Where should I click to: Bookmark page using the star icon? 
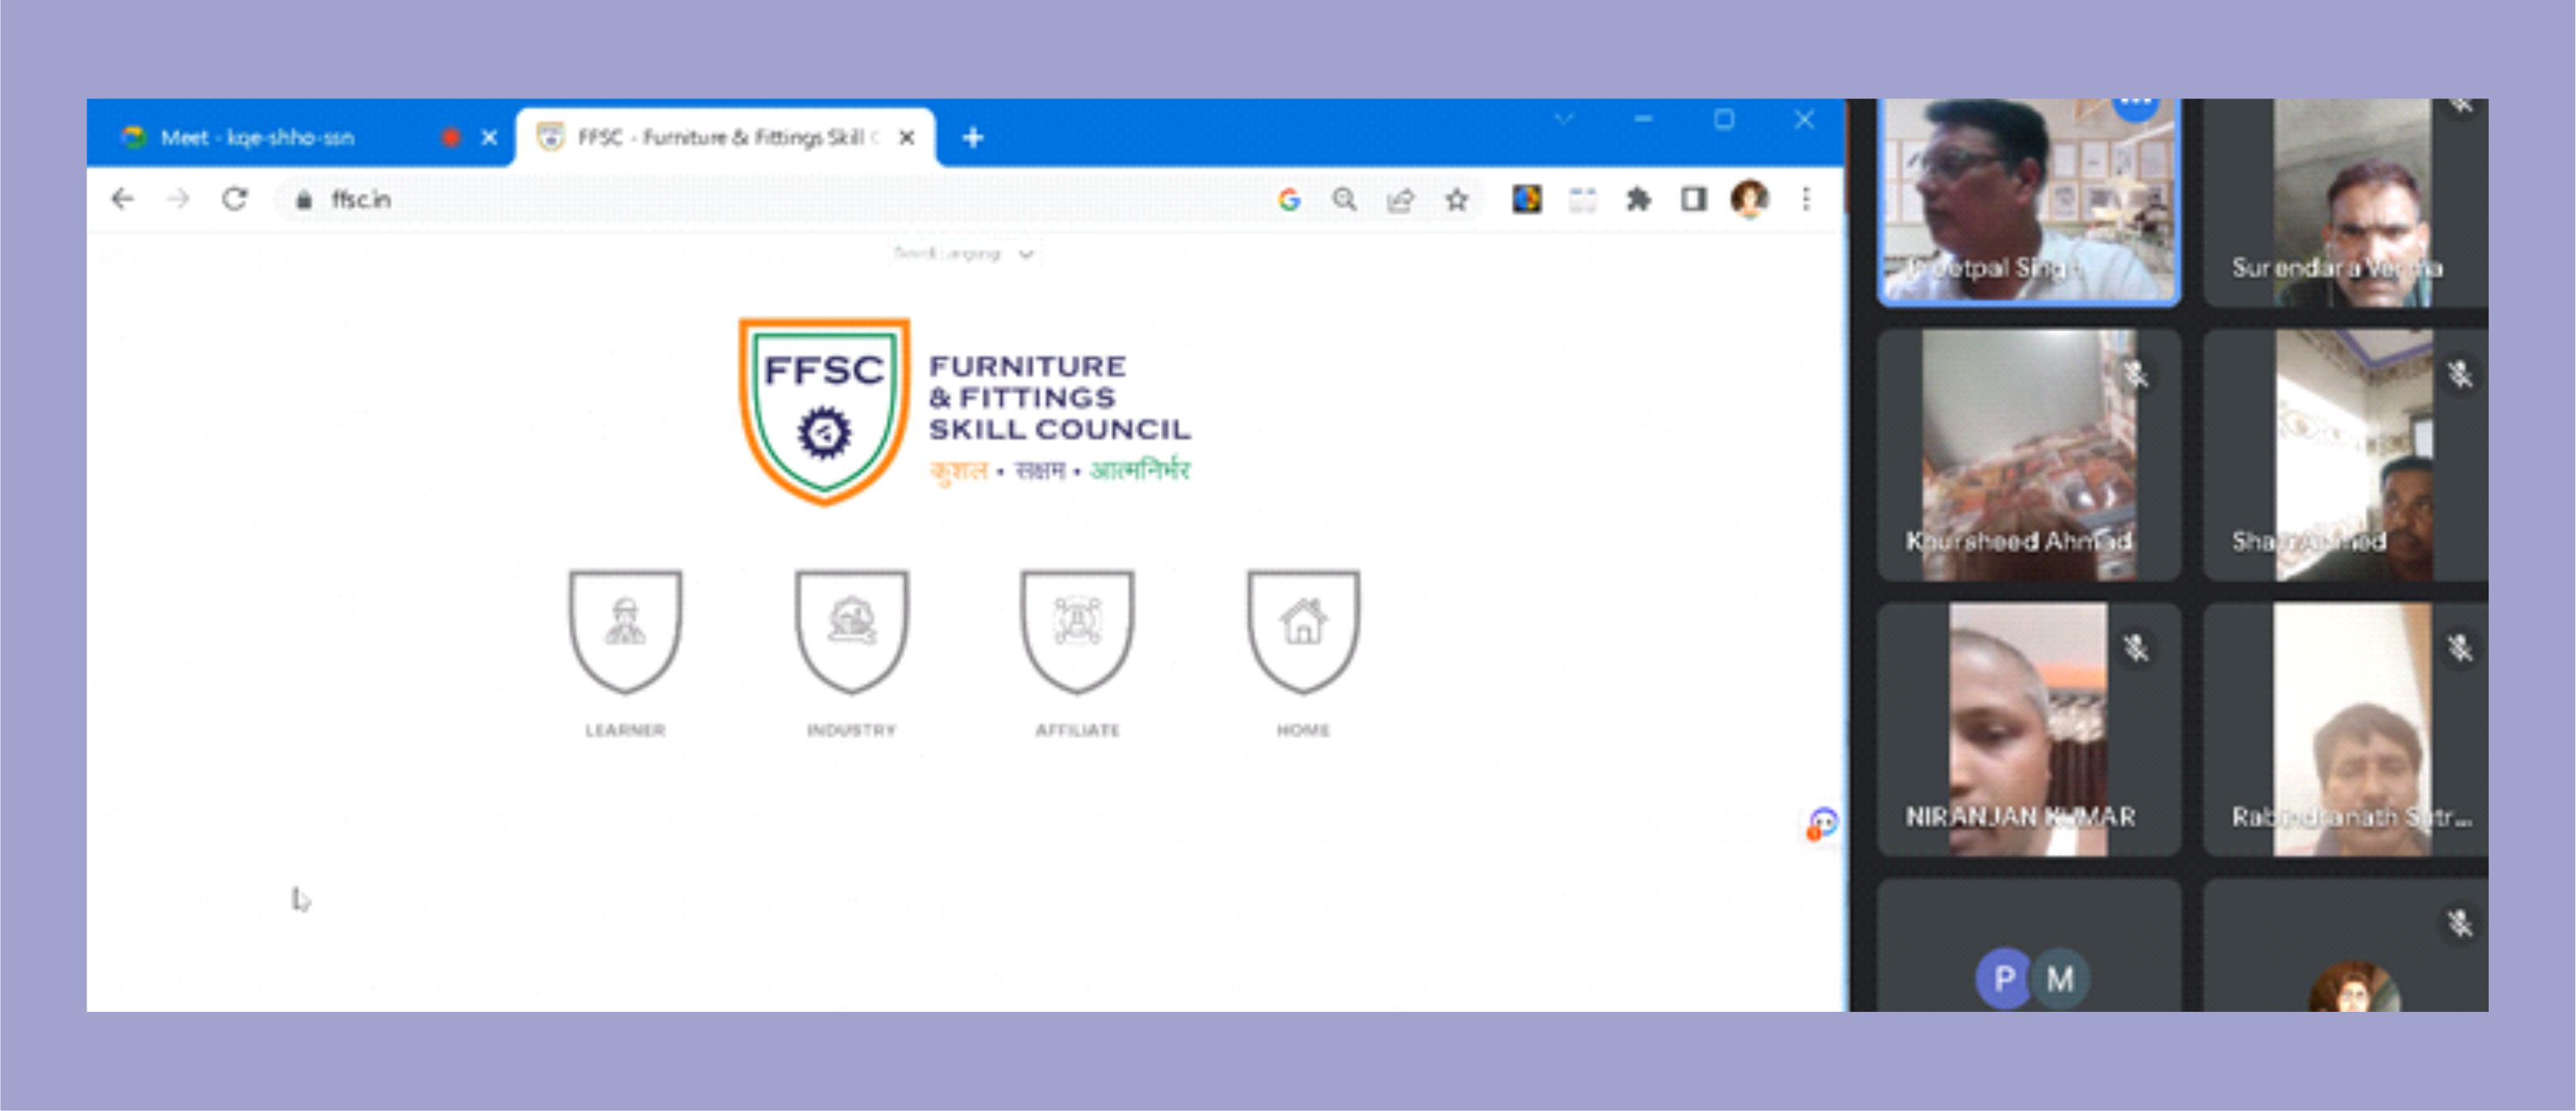[x=1456, y=200]
